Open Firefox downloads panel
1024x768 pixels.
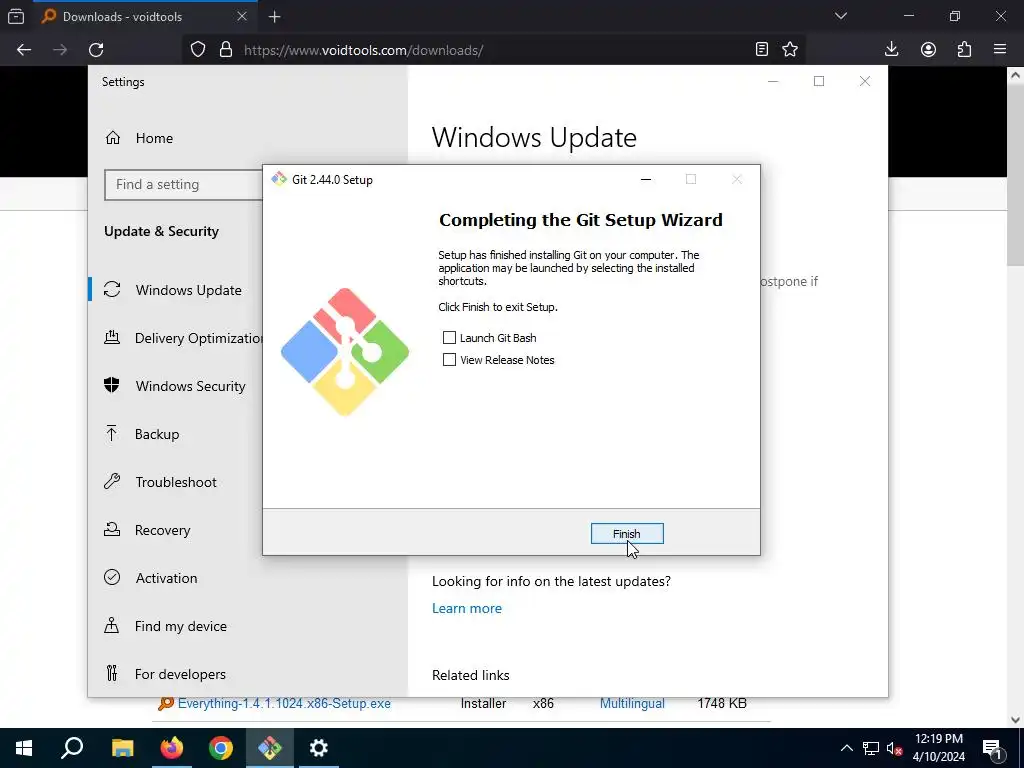coord(891,49)
